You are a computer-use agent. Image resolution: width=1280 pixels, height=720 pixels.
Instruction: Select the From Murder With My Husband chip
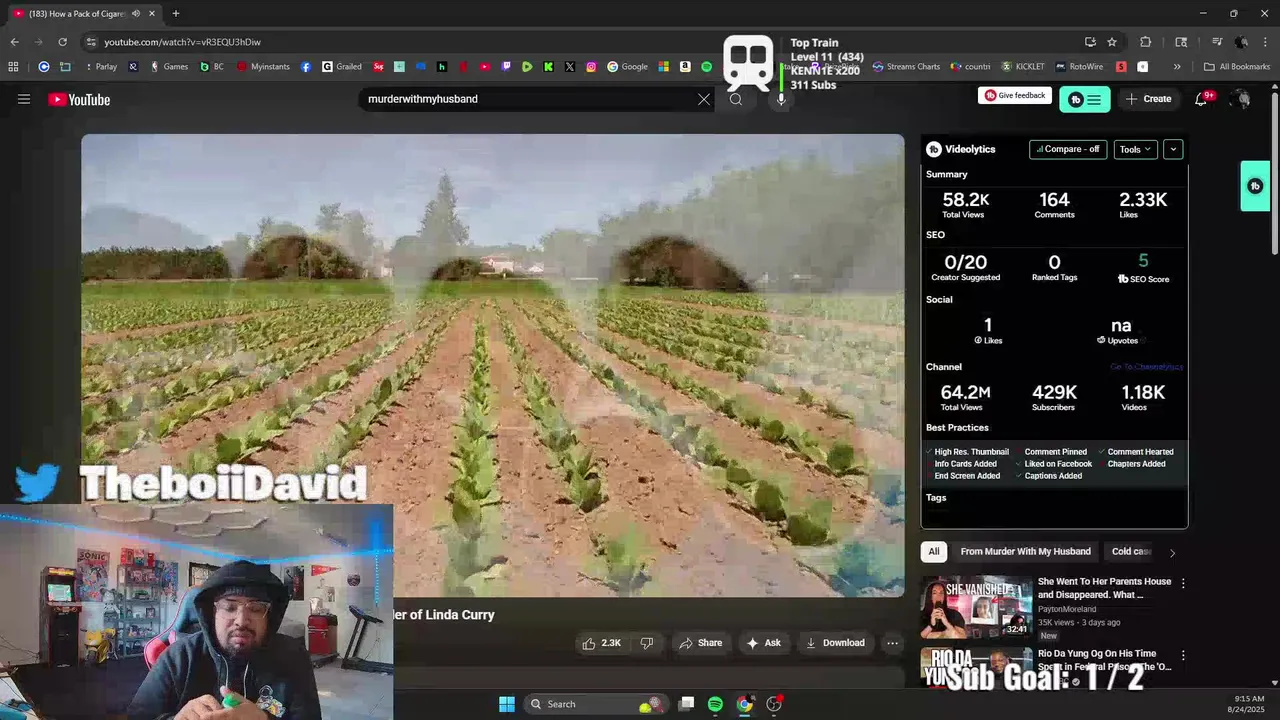point(1025,551)
